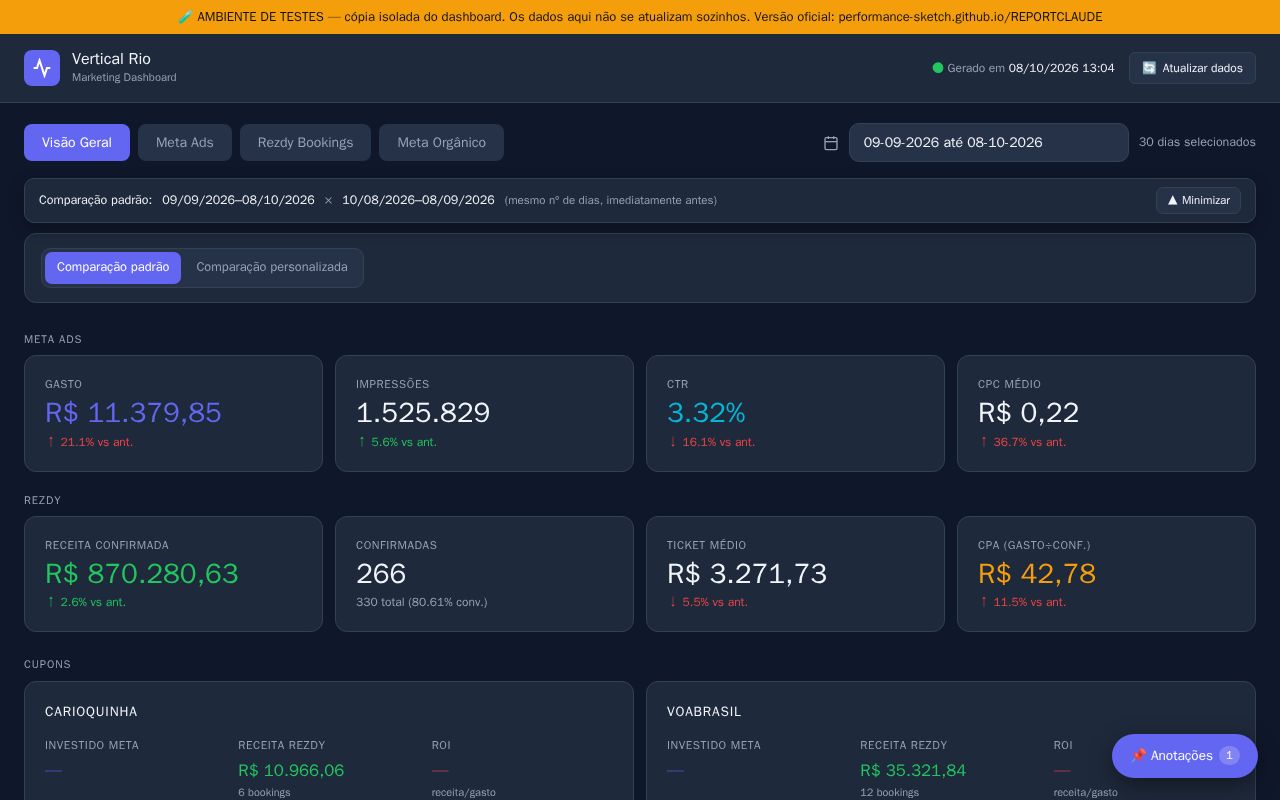Switch to the Rezdy Bookings tab

[305, 142]
